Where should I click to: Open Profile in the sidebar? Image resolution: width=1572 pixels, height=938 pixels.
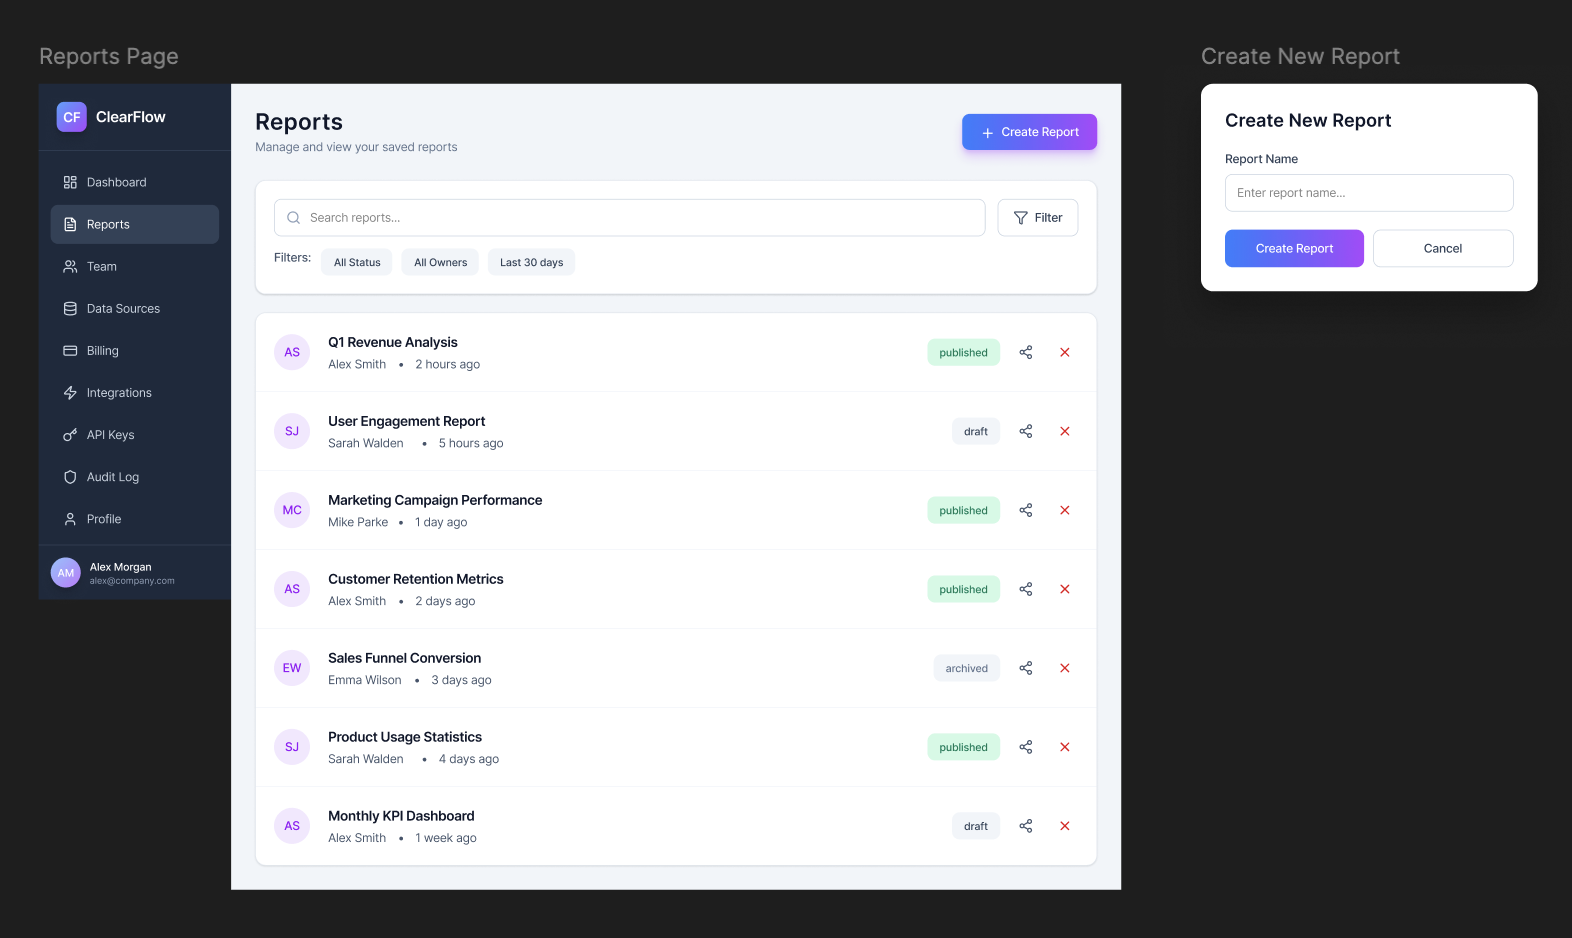pyautogui.click(x=135, y=518)
